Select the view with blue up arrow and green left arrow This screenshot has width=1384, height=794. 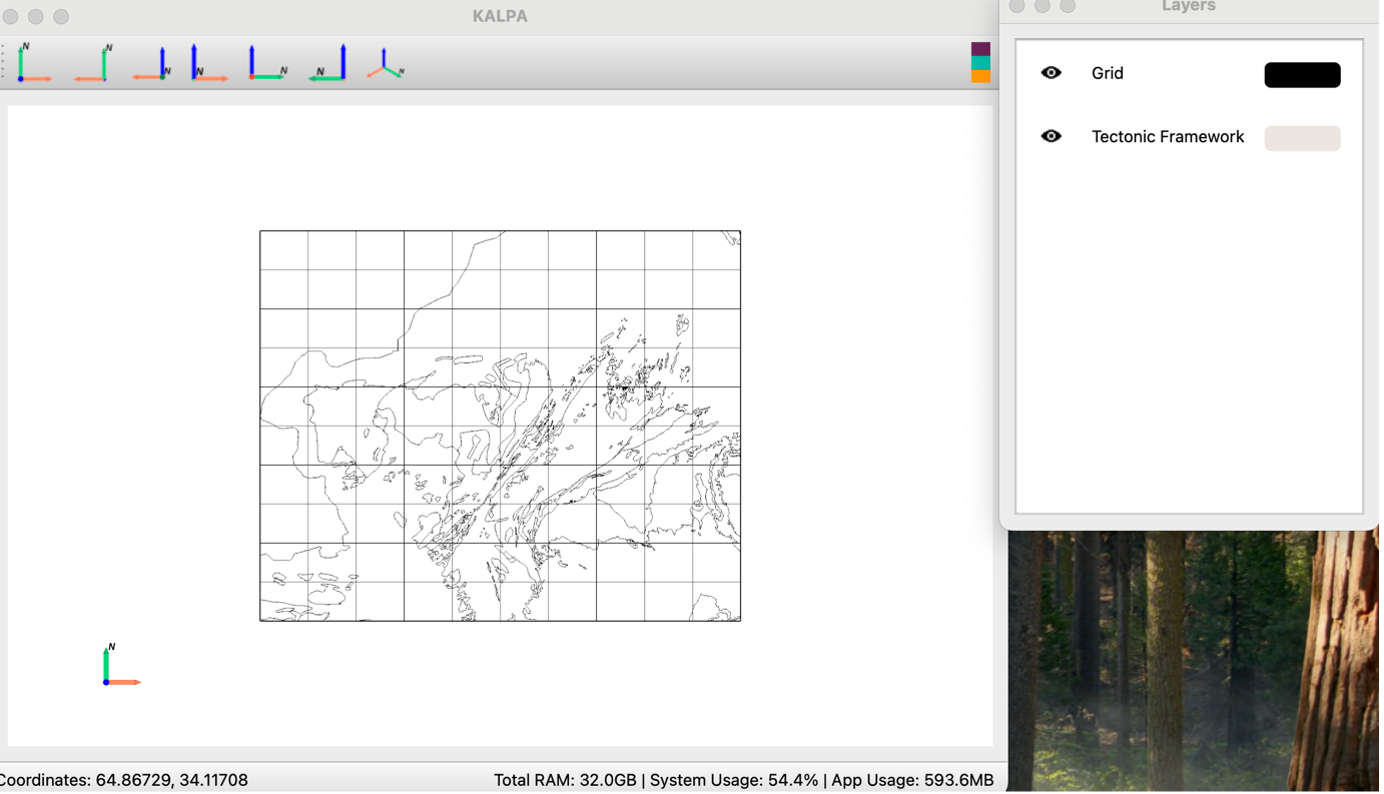coord(328,63)
